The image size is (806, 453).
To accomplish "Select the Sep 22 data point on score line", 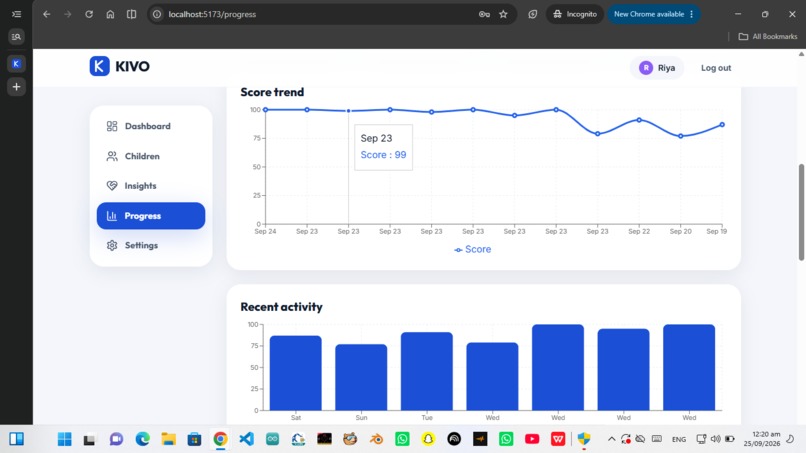I will click(639, 120).
